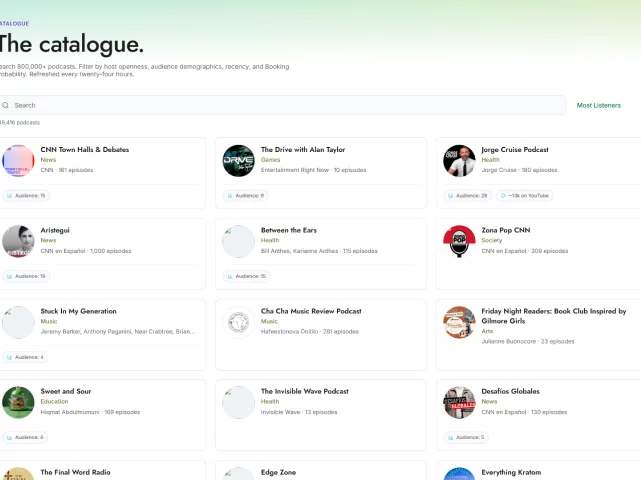
Task: Open Friday Night Readers artwork
Action: click(459, 322)
